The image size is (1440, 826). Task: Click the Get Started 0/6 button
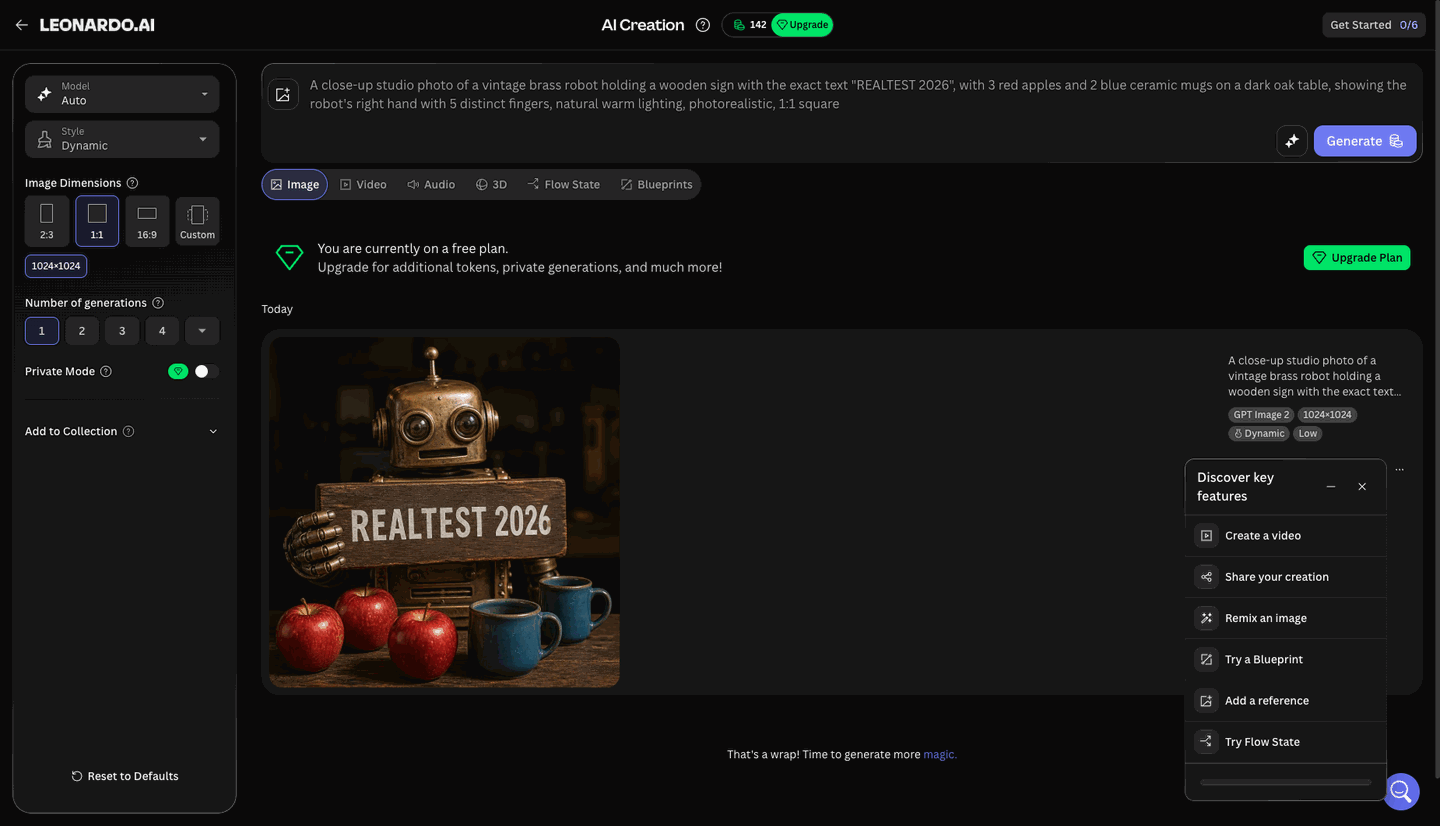pos(1374,25)
